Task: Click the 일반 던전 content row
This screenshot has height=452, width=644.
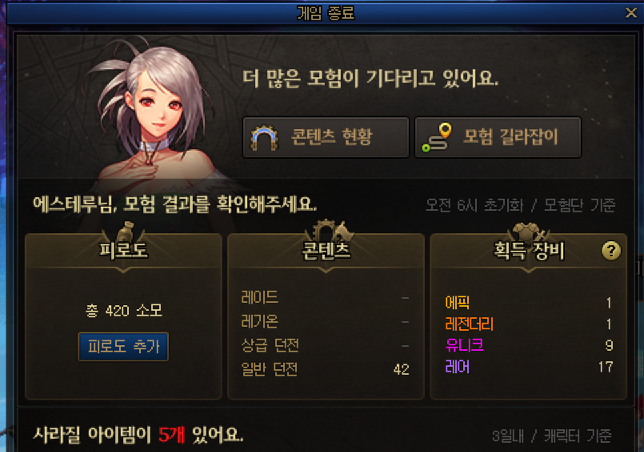Action: (x=325, y=369)
